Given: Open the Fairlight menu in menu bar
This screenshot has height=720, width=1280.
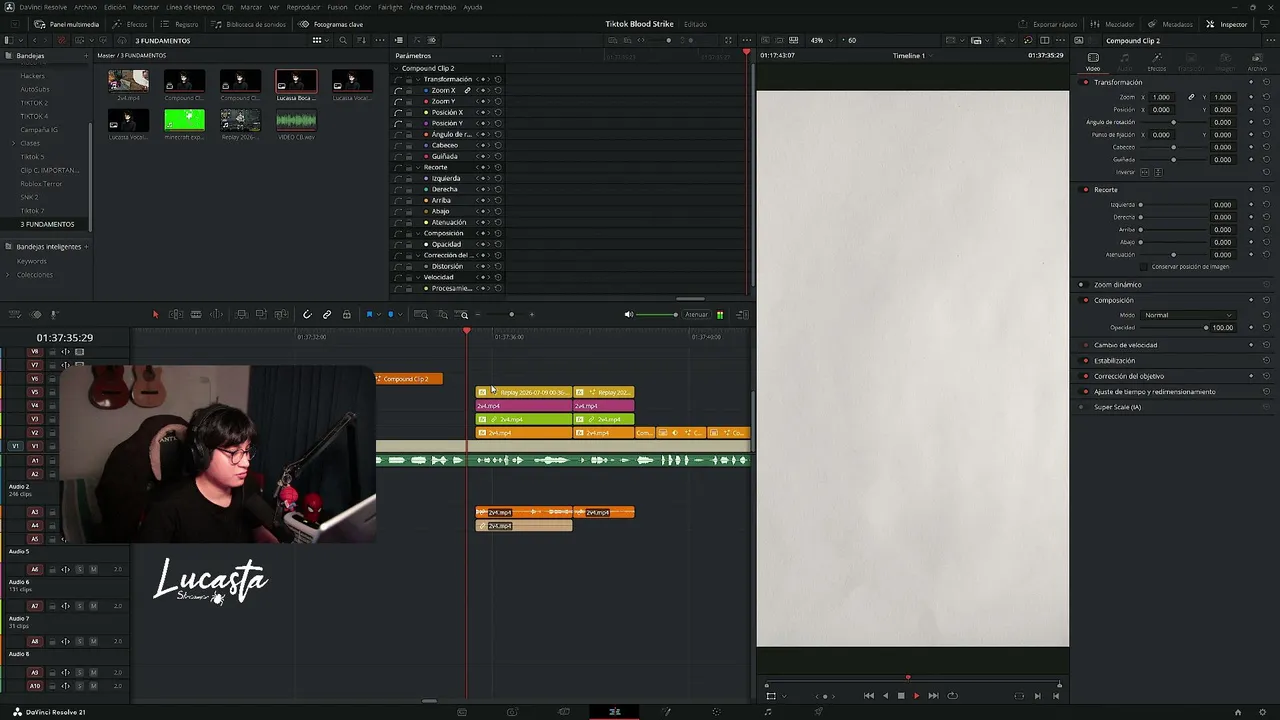Looking at the screenshot, I should click(x=390, y=7).
